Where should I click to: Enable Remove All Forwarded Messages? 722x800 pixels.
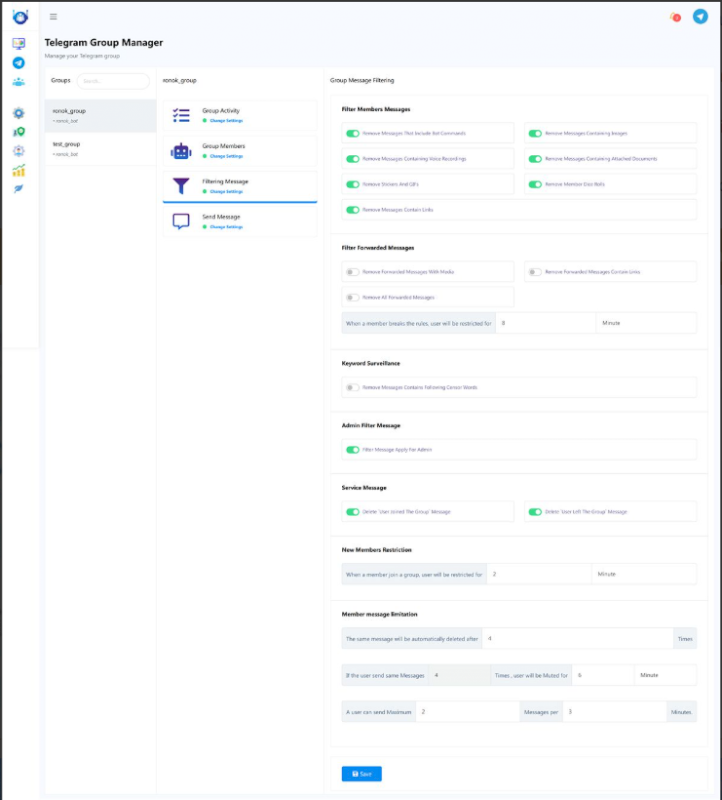353,297
